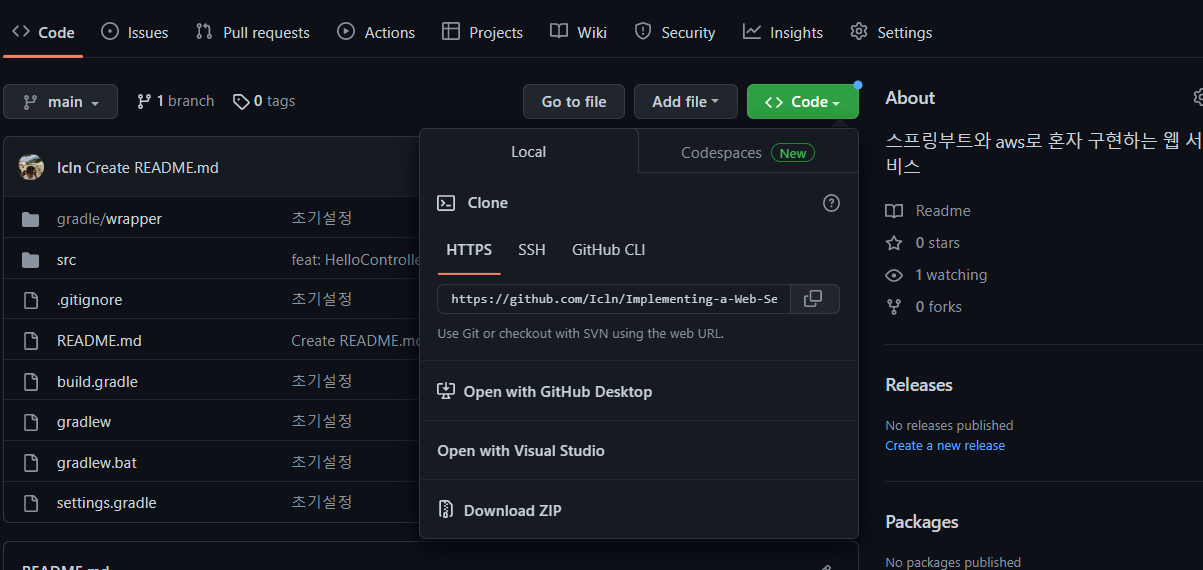Viewport: 1203px width, 570px height.
Task: Click Download ZIP
Action: pyautogui.click(x=500, y=511)
